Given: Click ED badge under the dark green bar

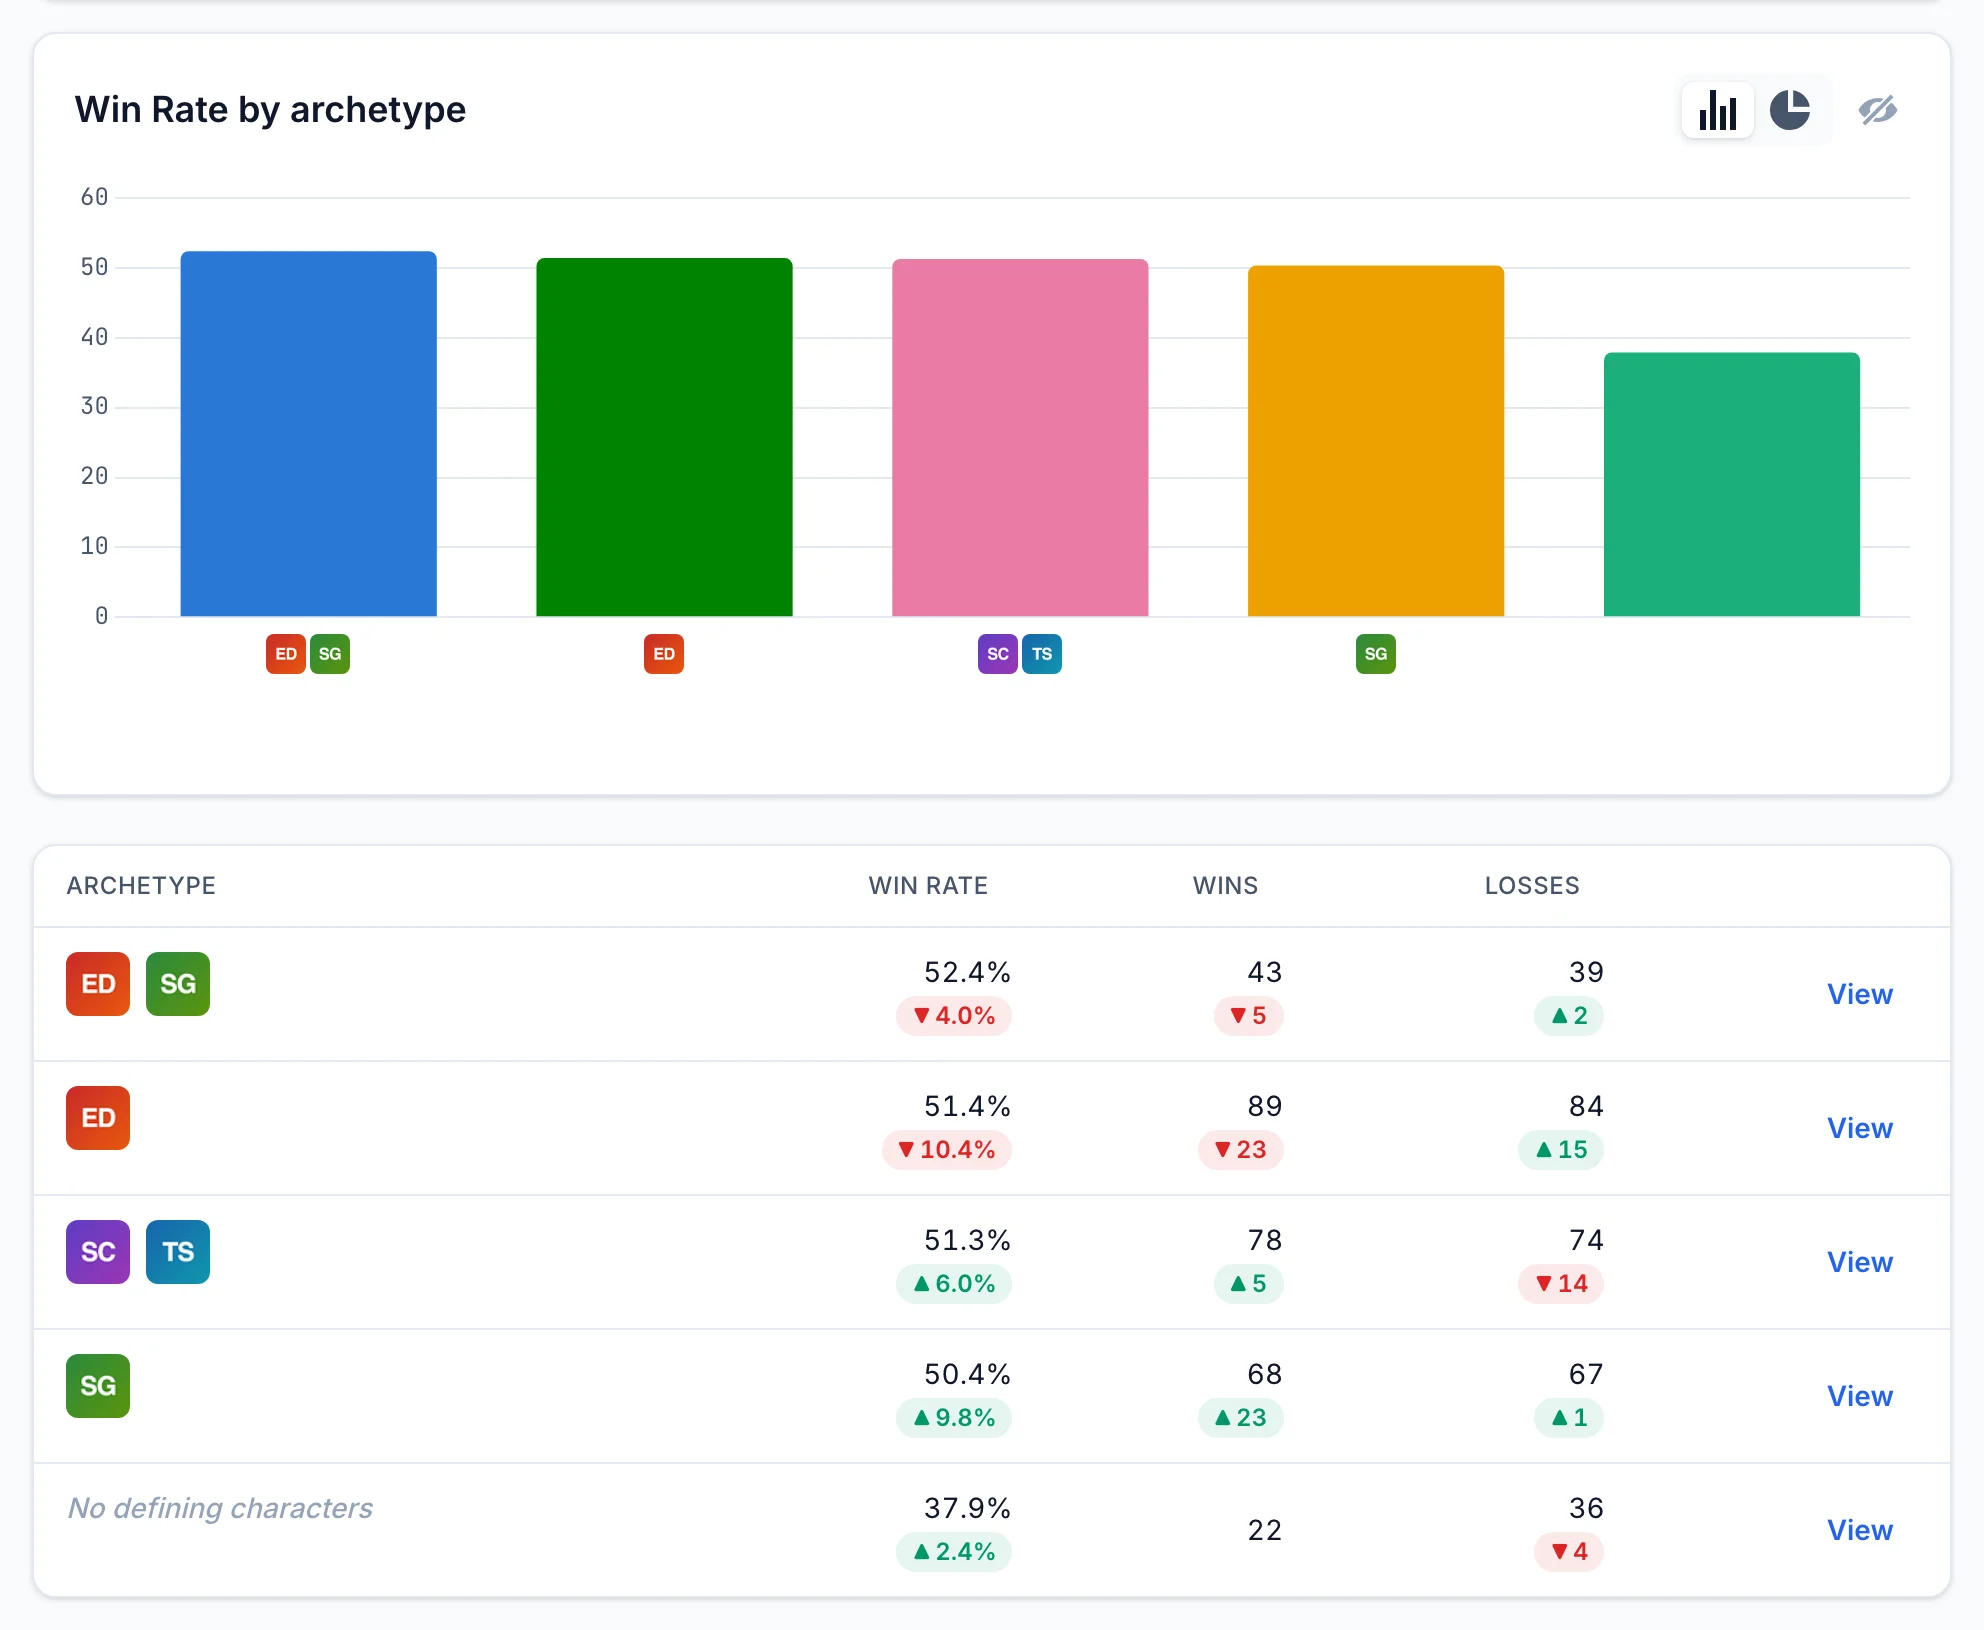Looking at the screenshot, I should (x=664, y=654).
